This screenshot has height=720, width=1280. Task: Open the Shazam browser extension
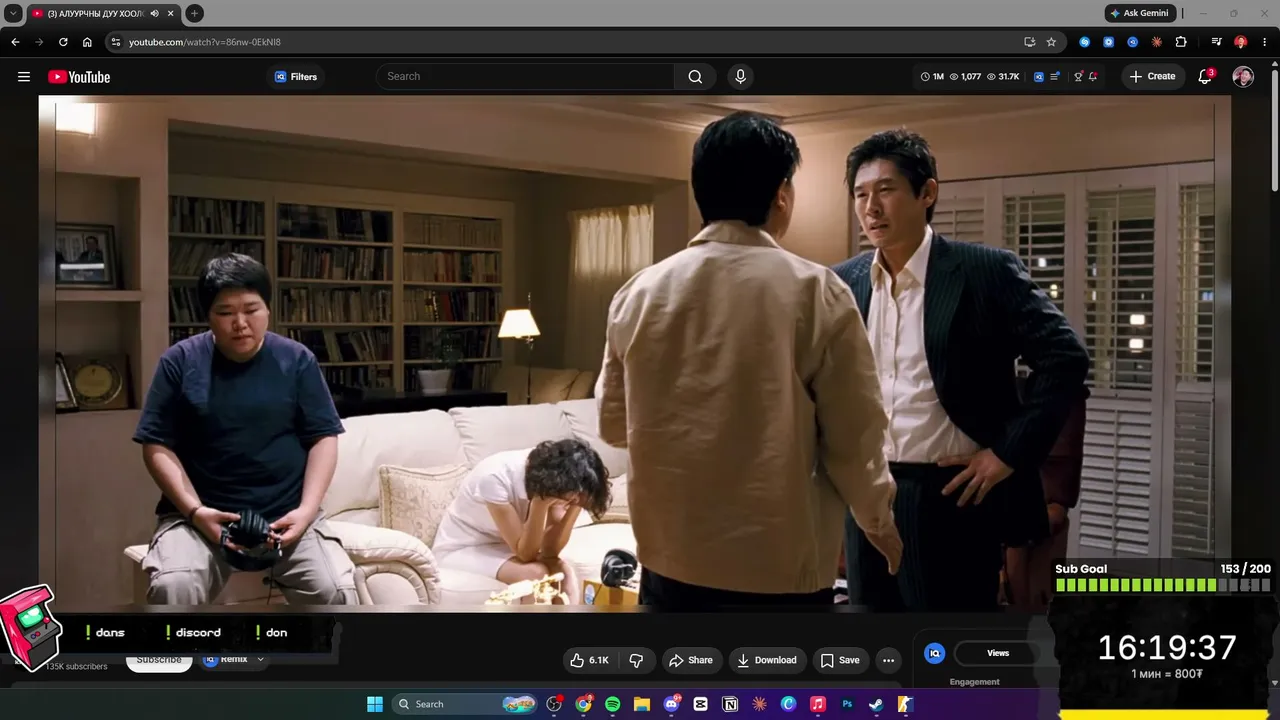[1084, 42]
